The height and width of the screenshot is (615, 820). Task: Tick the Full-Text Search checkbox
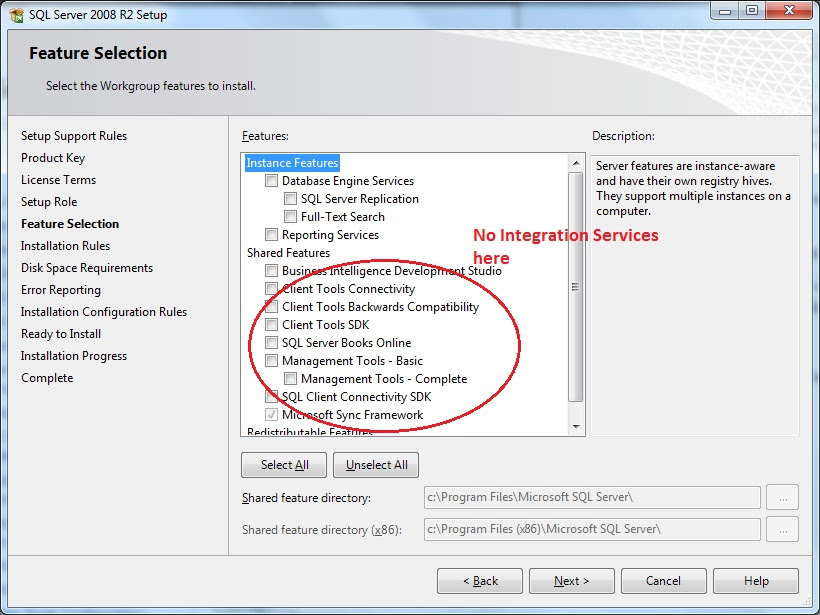coord(290,217)
